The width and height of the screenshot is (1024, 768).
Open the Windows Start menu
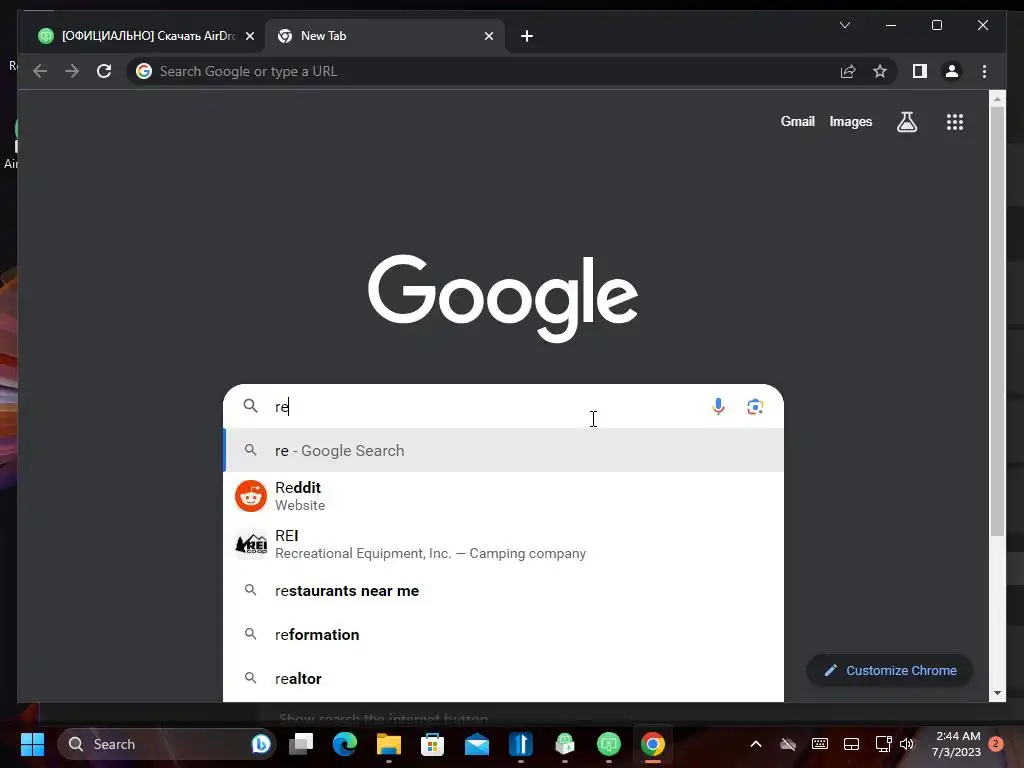click(32, 744)
